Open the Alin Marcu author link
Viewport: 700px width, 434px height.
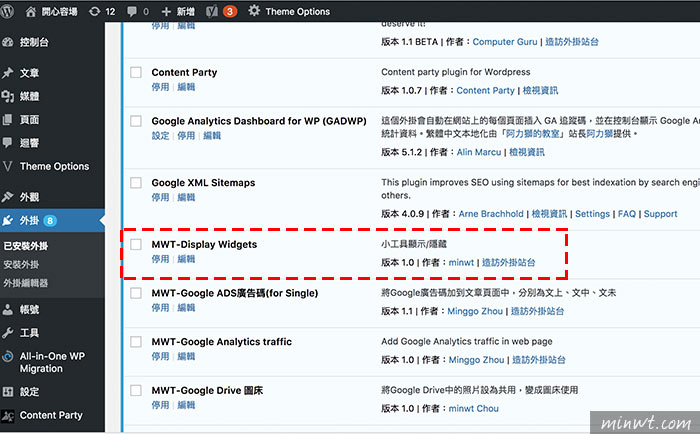click(479, 152)
